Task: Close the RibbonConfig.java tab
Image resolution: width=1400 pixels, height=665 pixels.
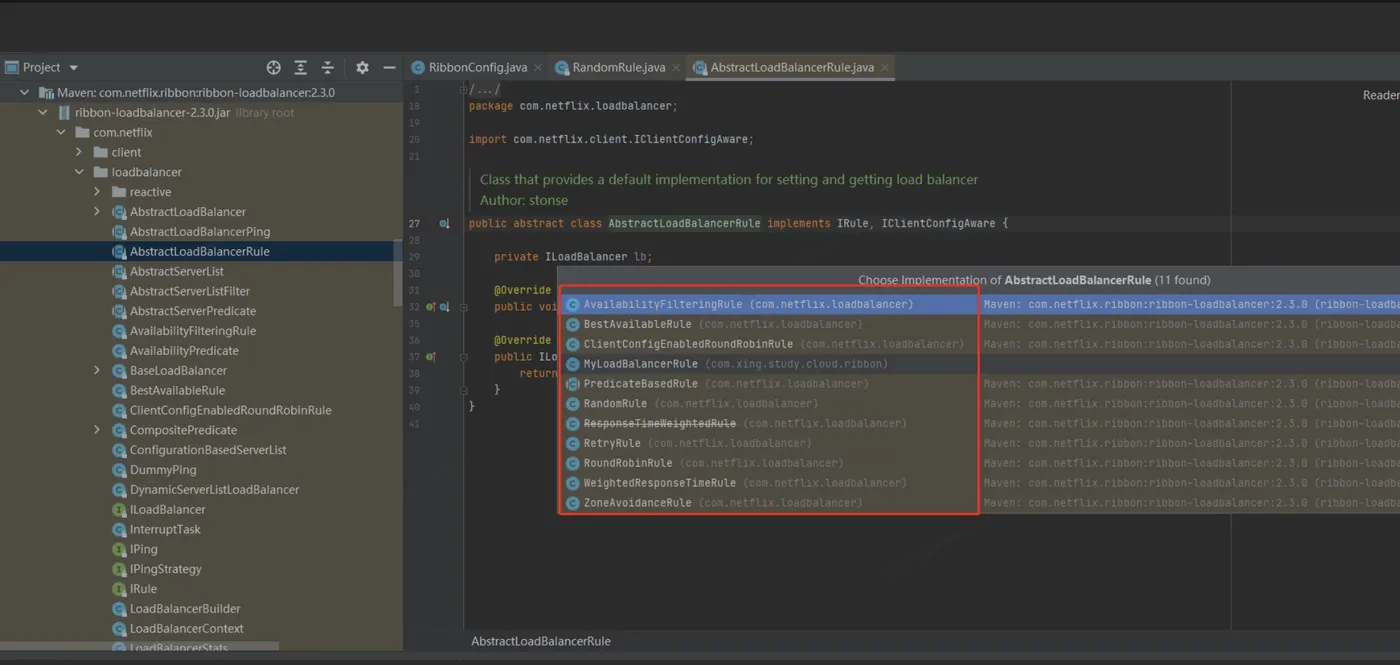Action: [x=538, y=67]
